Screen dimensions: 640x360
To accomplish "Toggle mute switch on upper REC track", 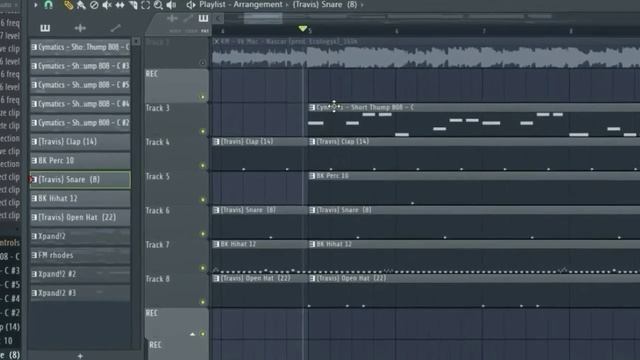I will point(202,97).
